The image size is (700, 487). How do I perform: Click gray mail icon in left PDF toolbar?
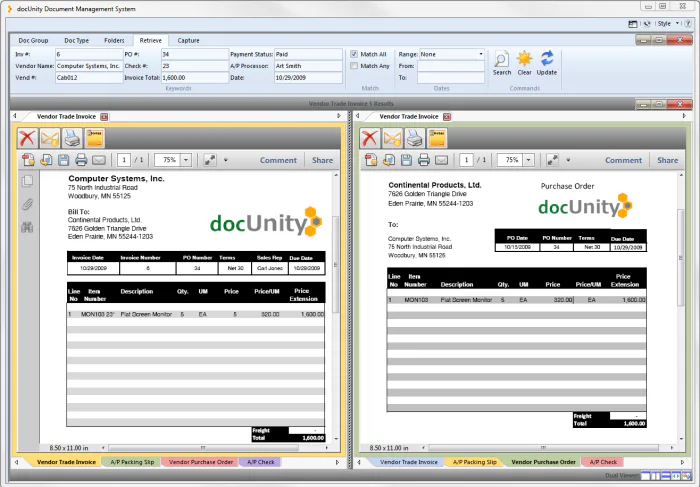pos(99,160)
